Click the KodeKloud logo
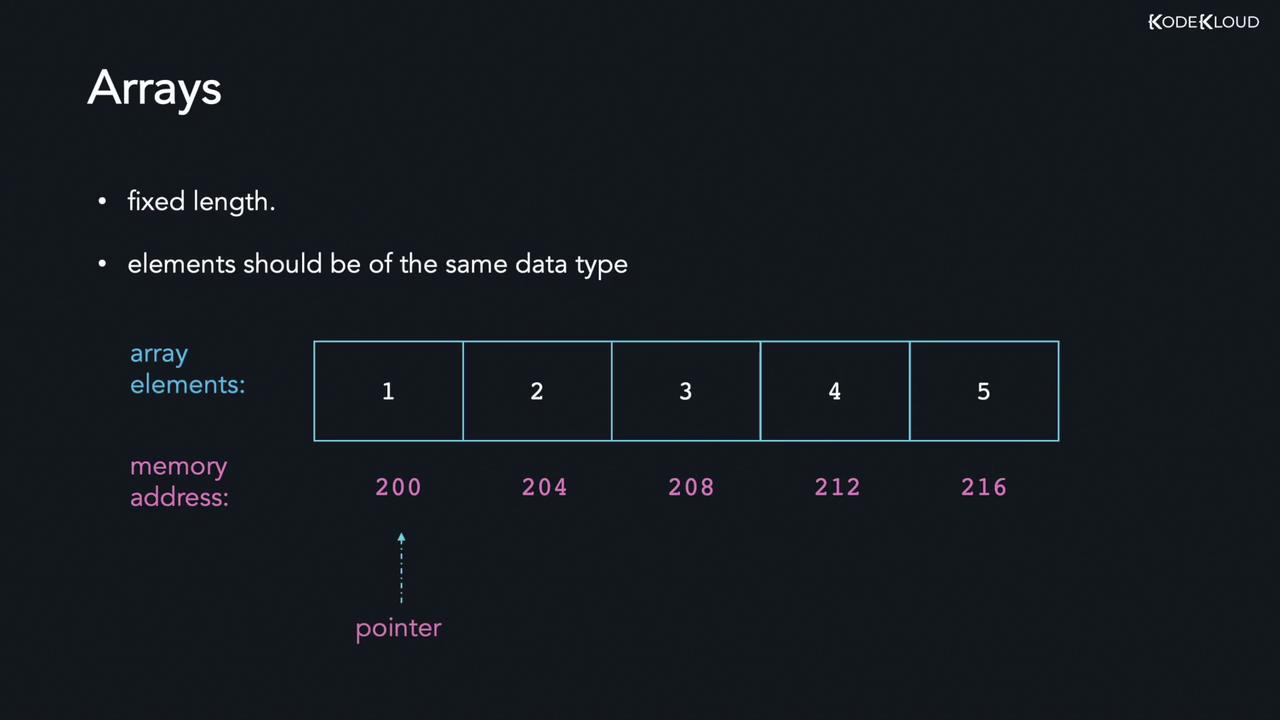 tap(1203, 22)
